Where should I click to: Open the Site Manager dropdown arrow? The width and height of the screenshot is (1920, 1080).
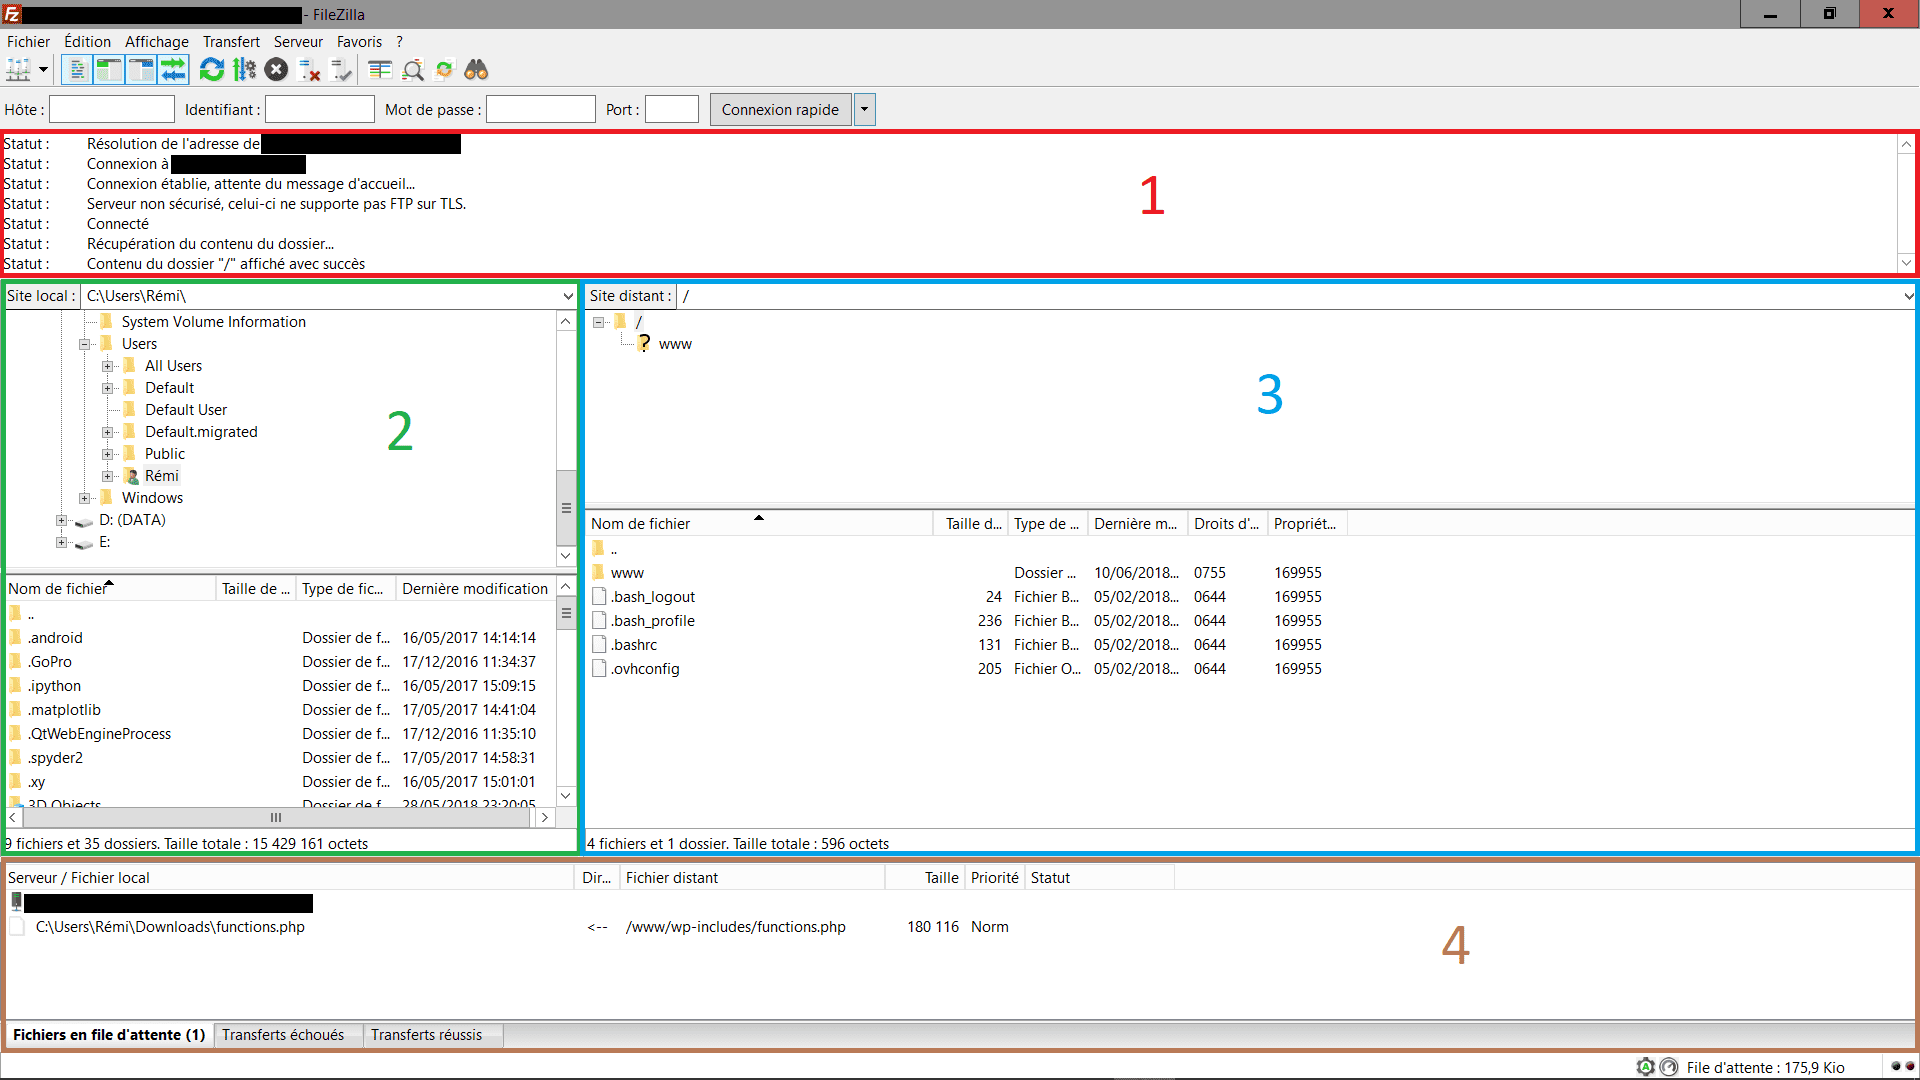point(43,70)
